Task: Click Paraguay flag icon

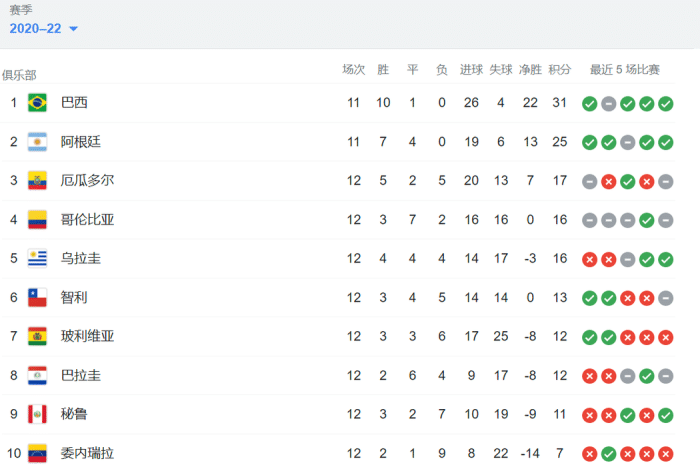Action: pos(38,375)
